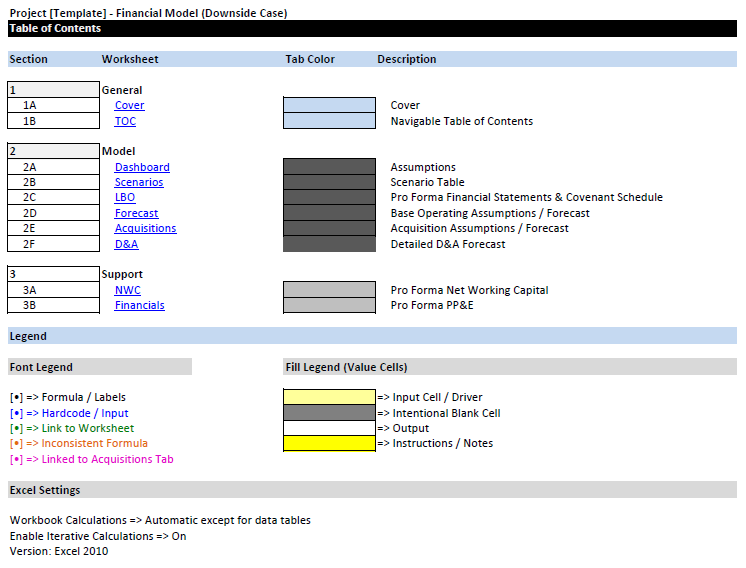Screen dimensions: 746x568
Task: Select the Acquisition Assumptions / Forecast description
Action: [480, 228]
